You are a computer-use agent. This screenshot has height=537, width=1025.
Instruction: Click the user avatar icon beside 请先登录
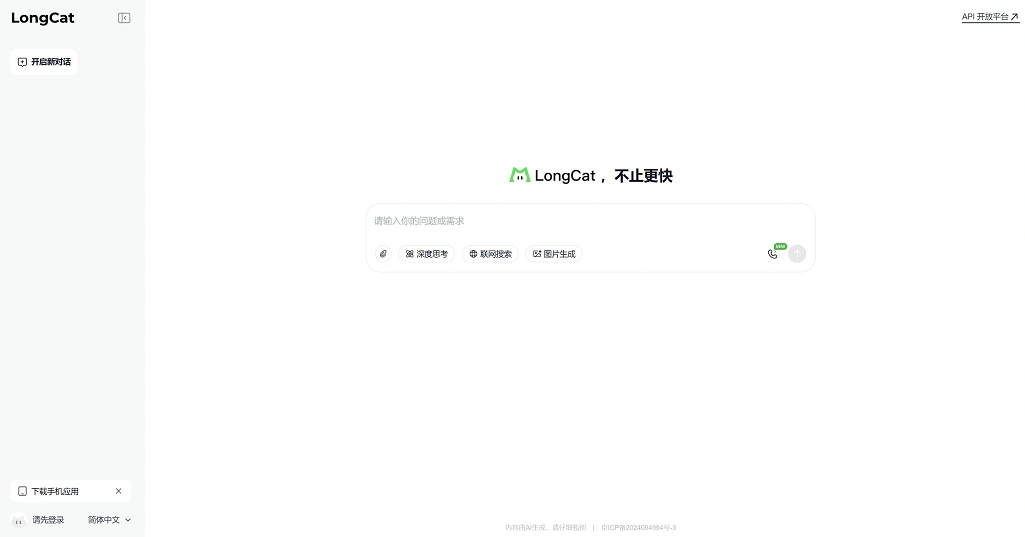[x=19, y=520]
